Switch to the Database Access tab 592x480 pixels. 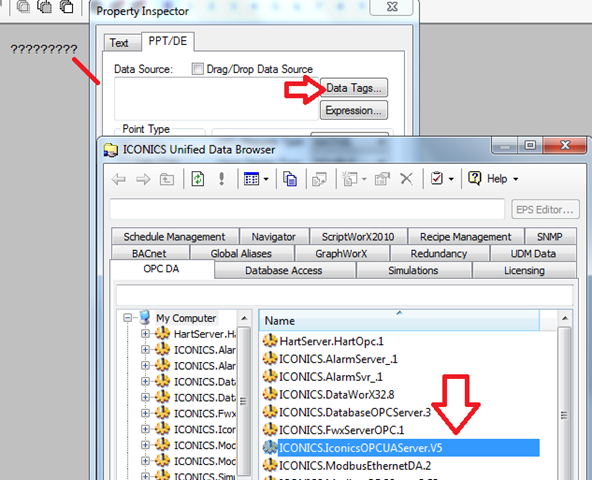(285, 270)
